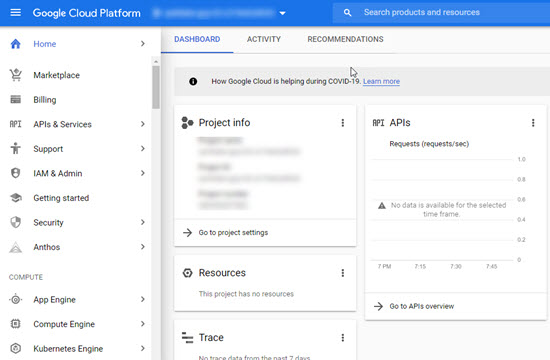Image resolution: width=550 pixels, height=360 pixels.
Task: Open Trace card three-dot menu
Action: coord(343,338)
